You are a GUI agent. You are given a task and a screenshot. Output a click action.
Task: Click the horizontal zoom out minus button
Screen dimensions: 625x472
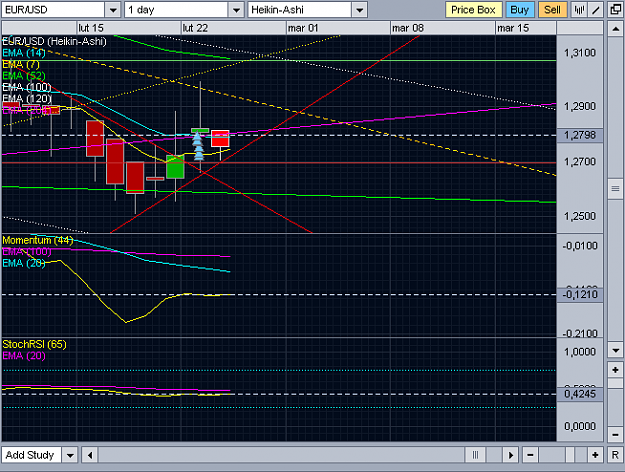(530, 455)
